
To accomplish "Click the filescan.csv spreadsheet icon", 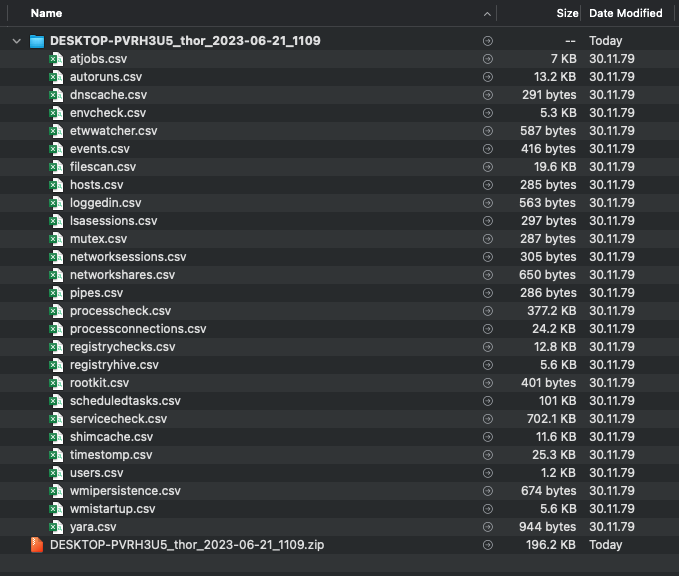I will click(x=57, y=167).
